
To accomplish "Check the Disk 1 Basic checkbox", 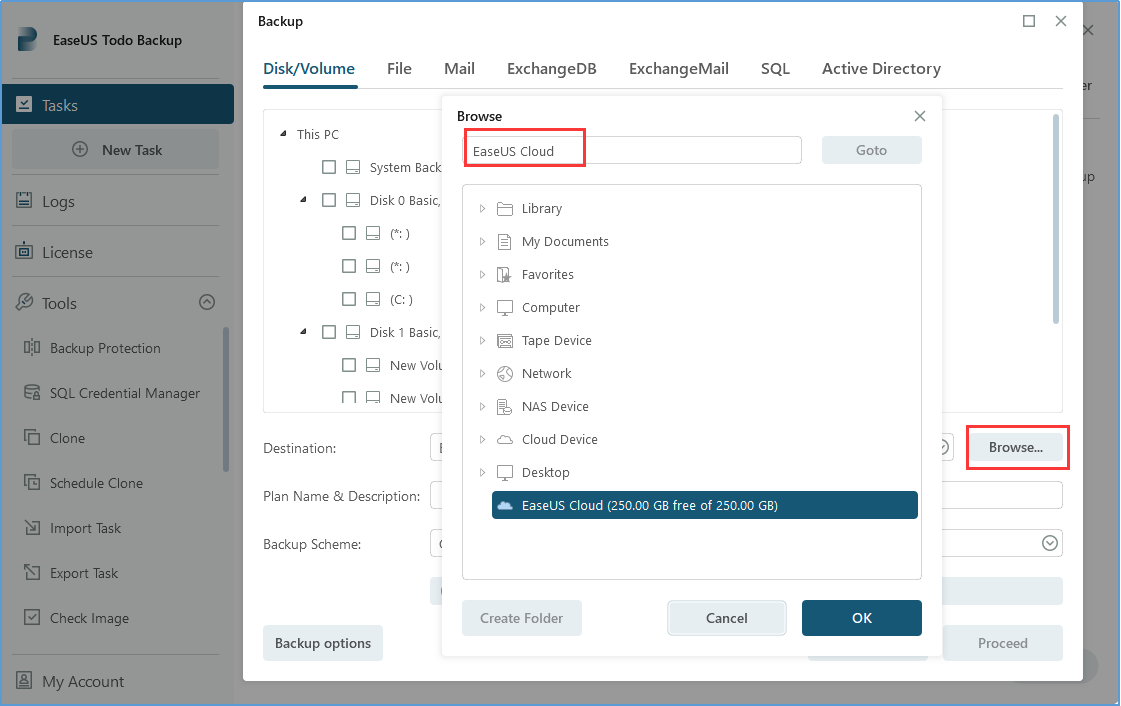I will tap(329, 331).
